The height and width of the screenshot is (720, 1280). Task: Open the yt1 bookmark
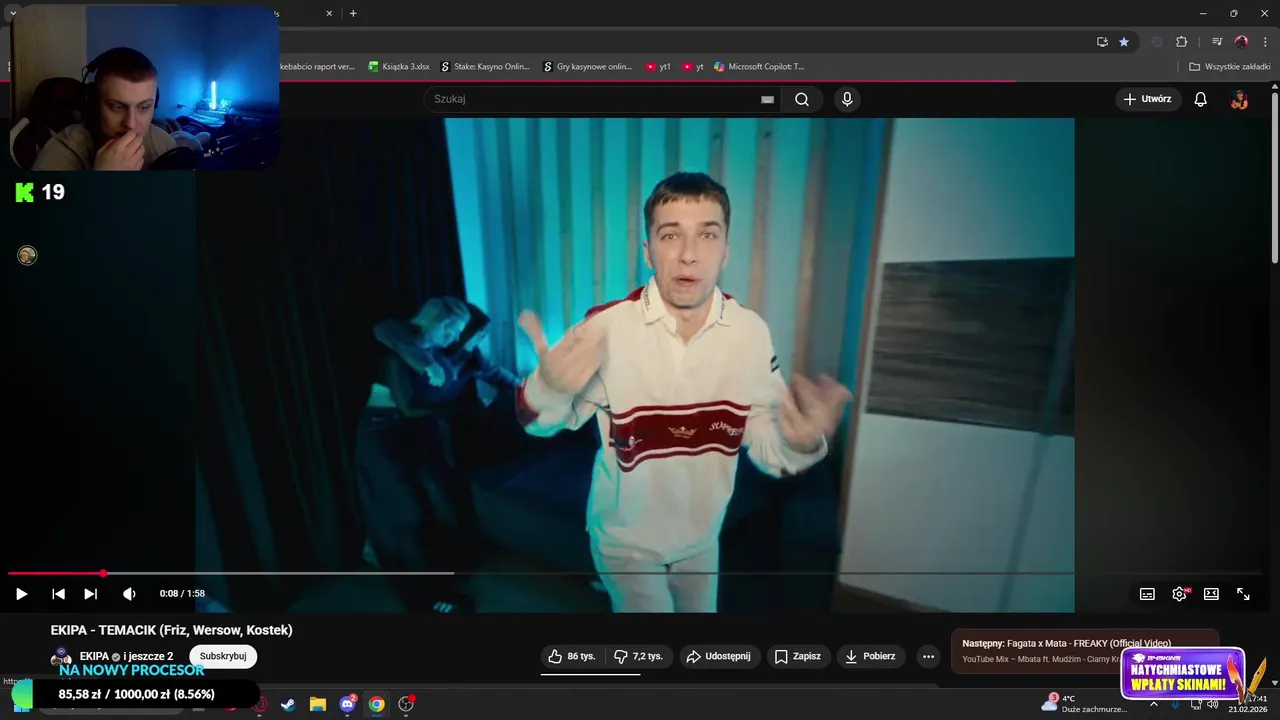(x=658, y=67)
